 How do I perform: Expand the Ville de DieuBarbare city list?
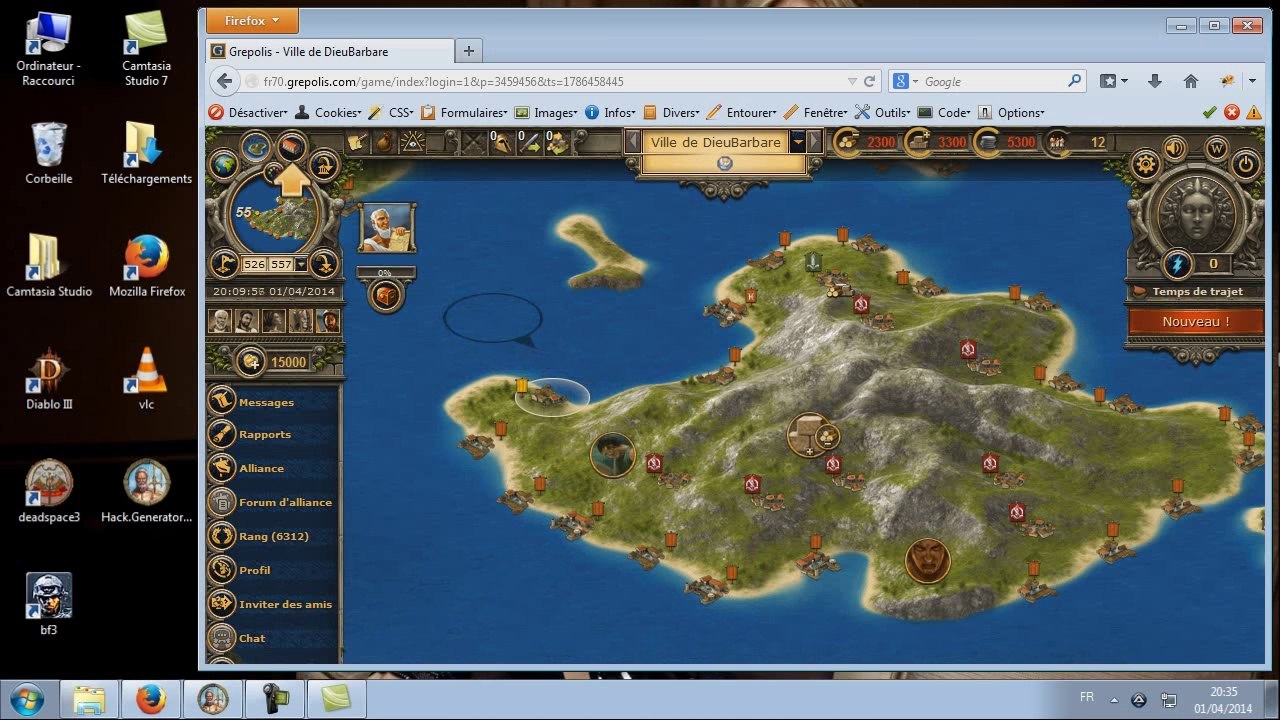[x=798, y=142]
